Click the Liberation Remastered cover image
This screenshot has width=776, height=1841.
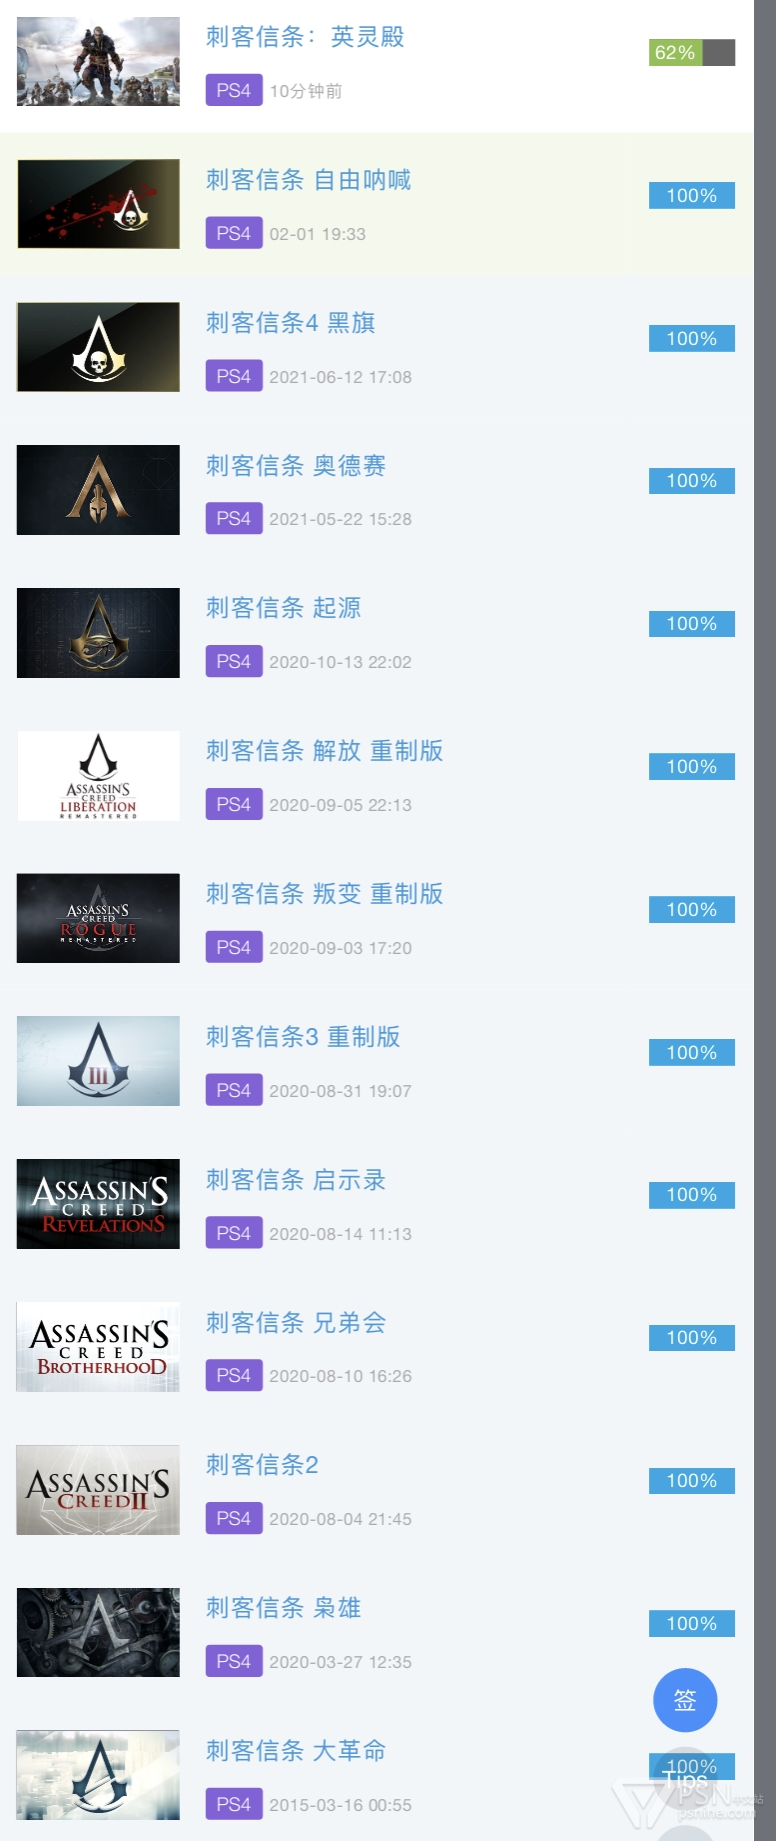coord(98,775)
